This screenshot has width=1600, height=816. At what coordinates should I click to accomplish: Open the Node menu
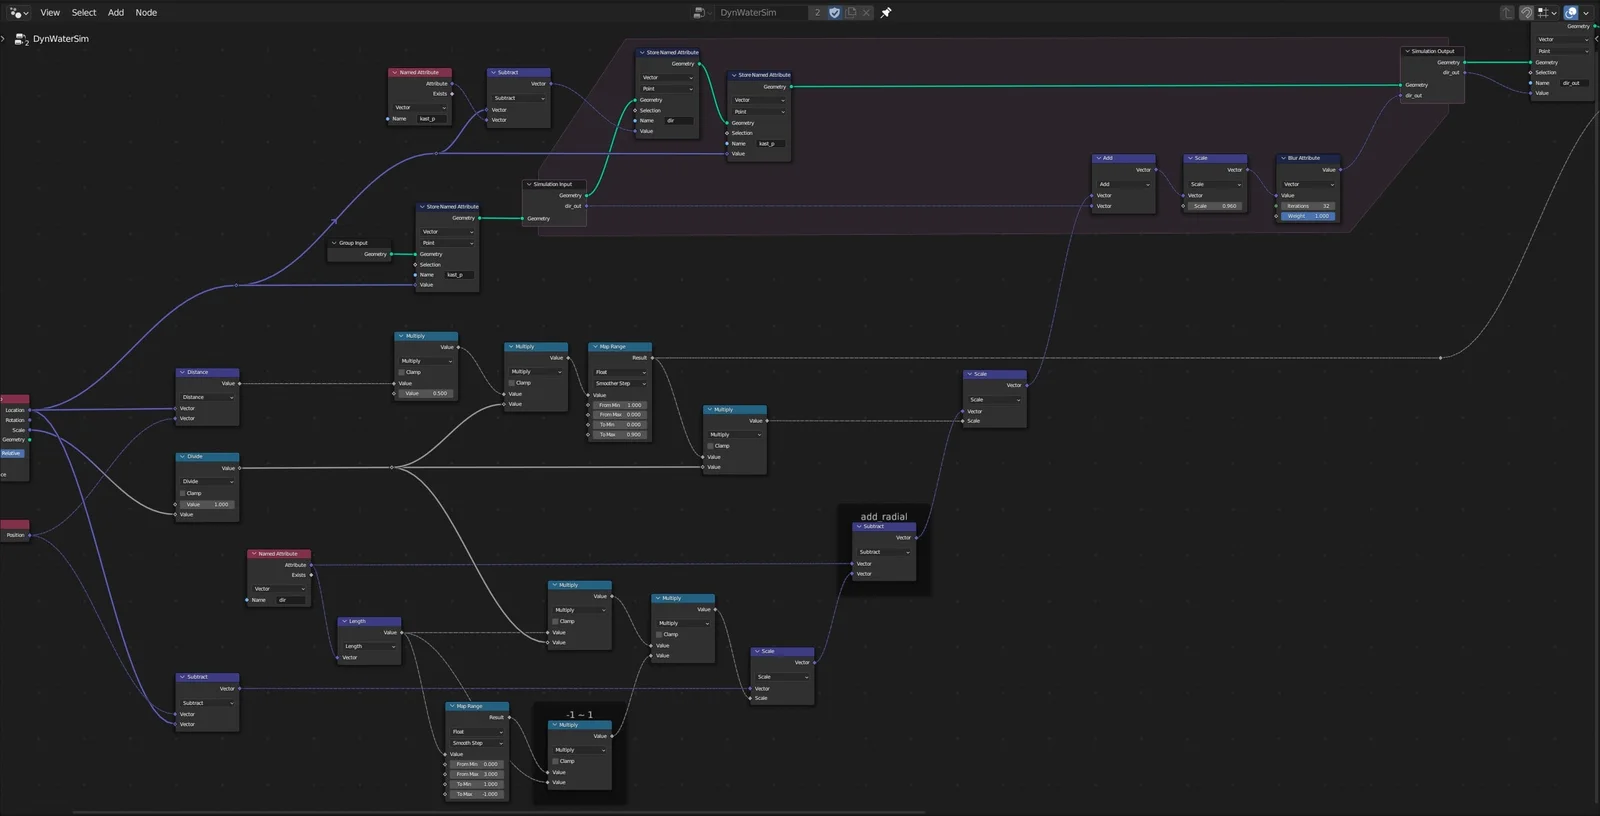coord(146,13)
